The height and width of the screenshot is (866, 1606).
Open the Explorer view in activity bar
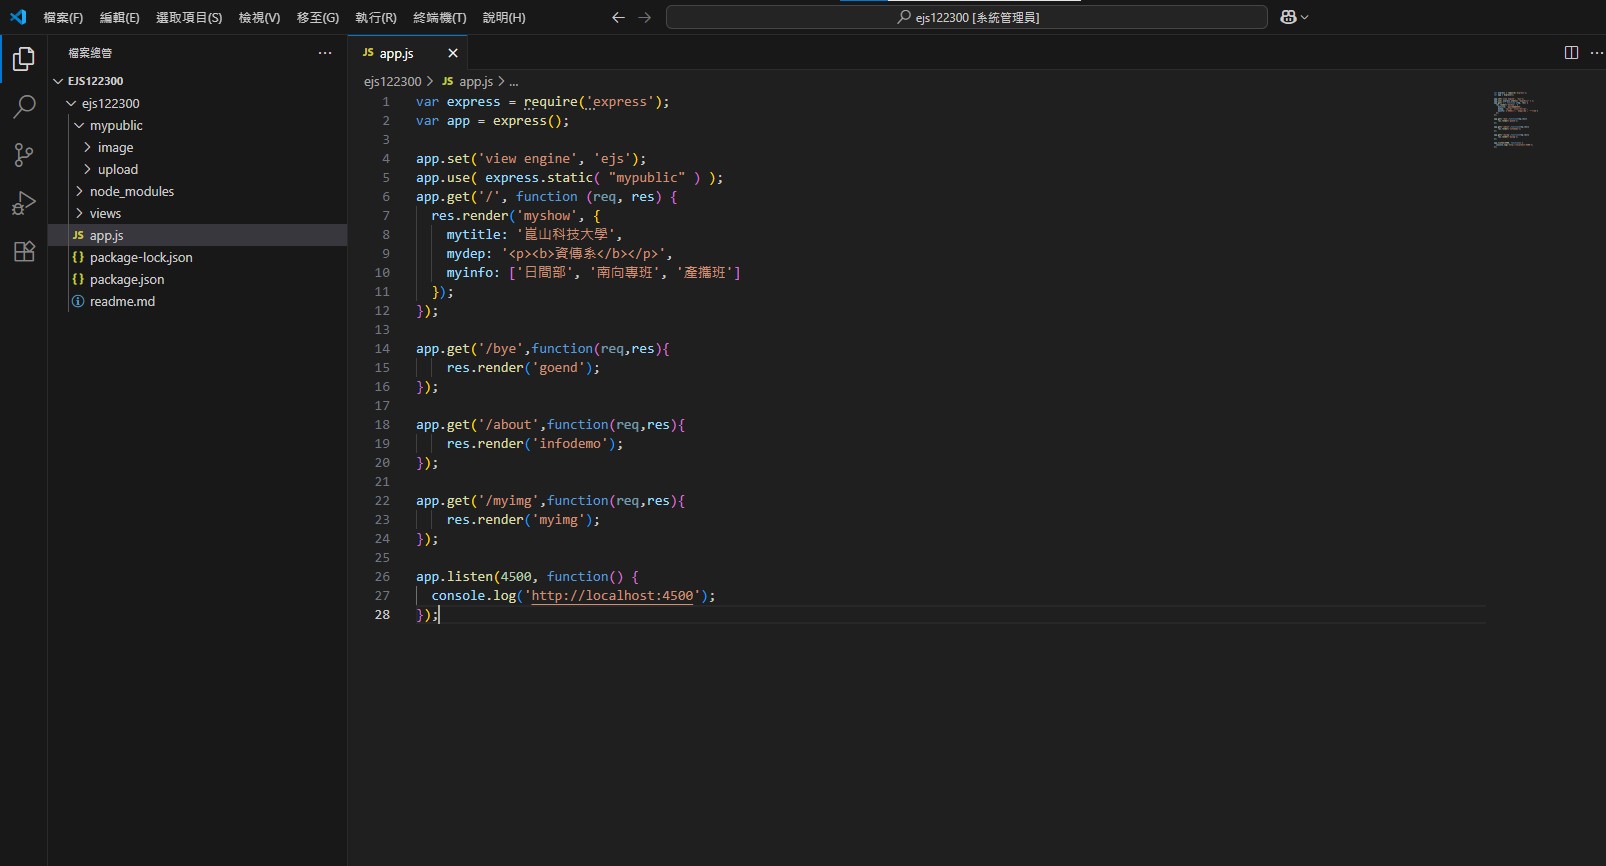pyautogui.click(x=24, y=60)
